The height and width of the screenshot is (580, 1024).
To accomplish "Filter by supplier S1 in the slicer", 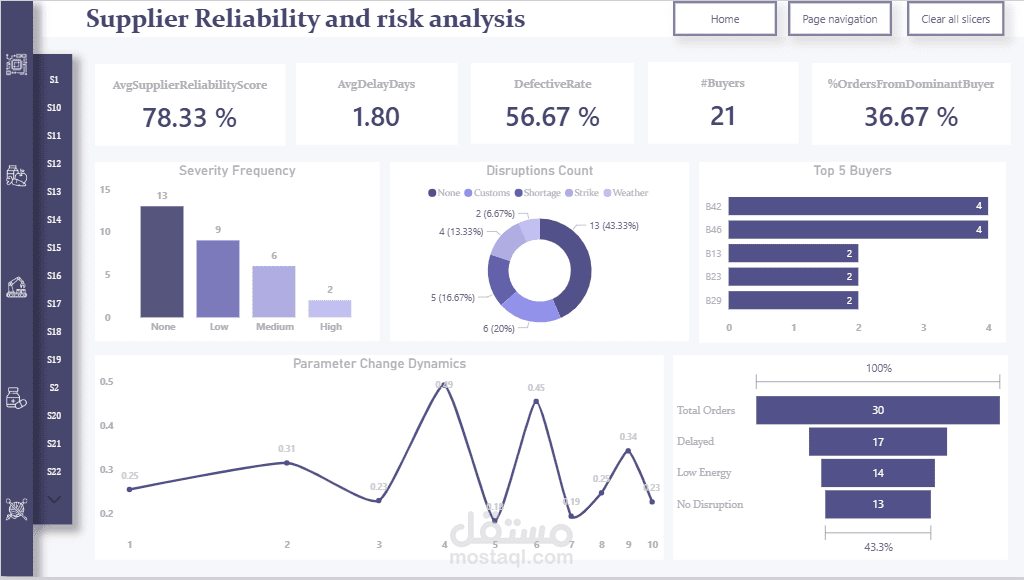I will [x=54, y=80].
